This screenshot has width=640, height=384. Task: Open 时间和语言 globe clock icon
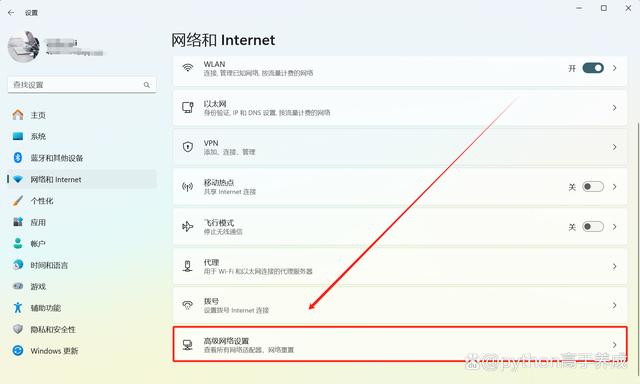tap(18, 265)
